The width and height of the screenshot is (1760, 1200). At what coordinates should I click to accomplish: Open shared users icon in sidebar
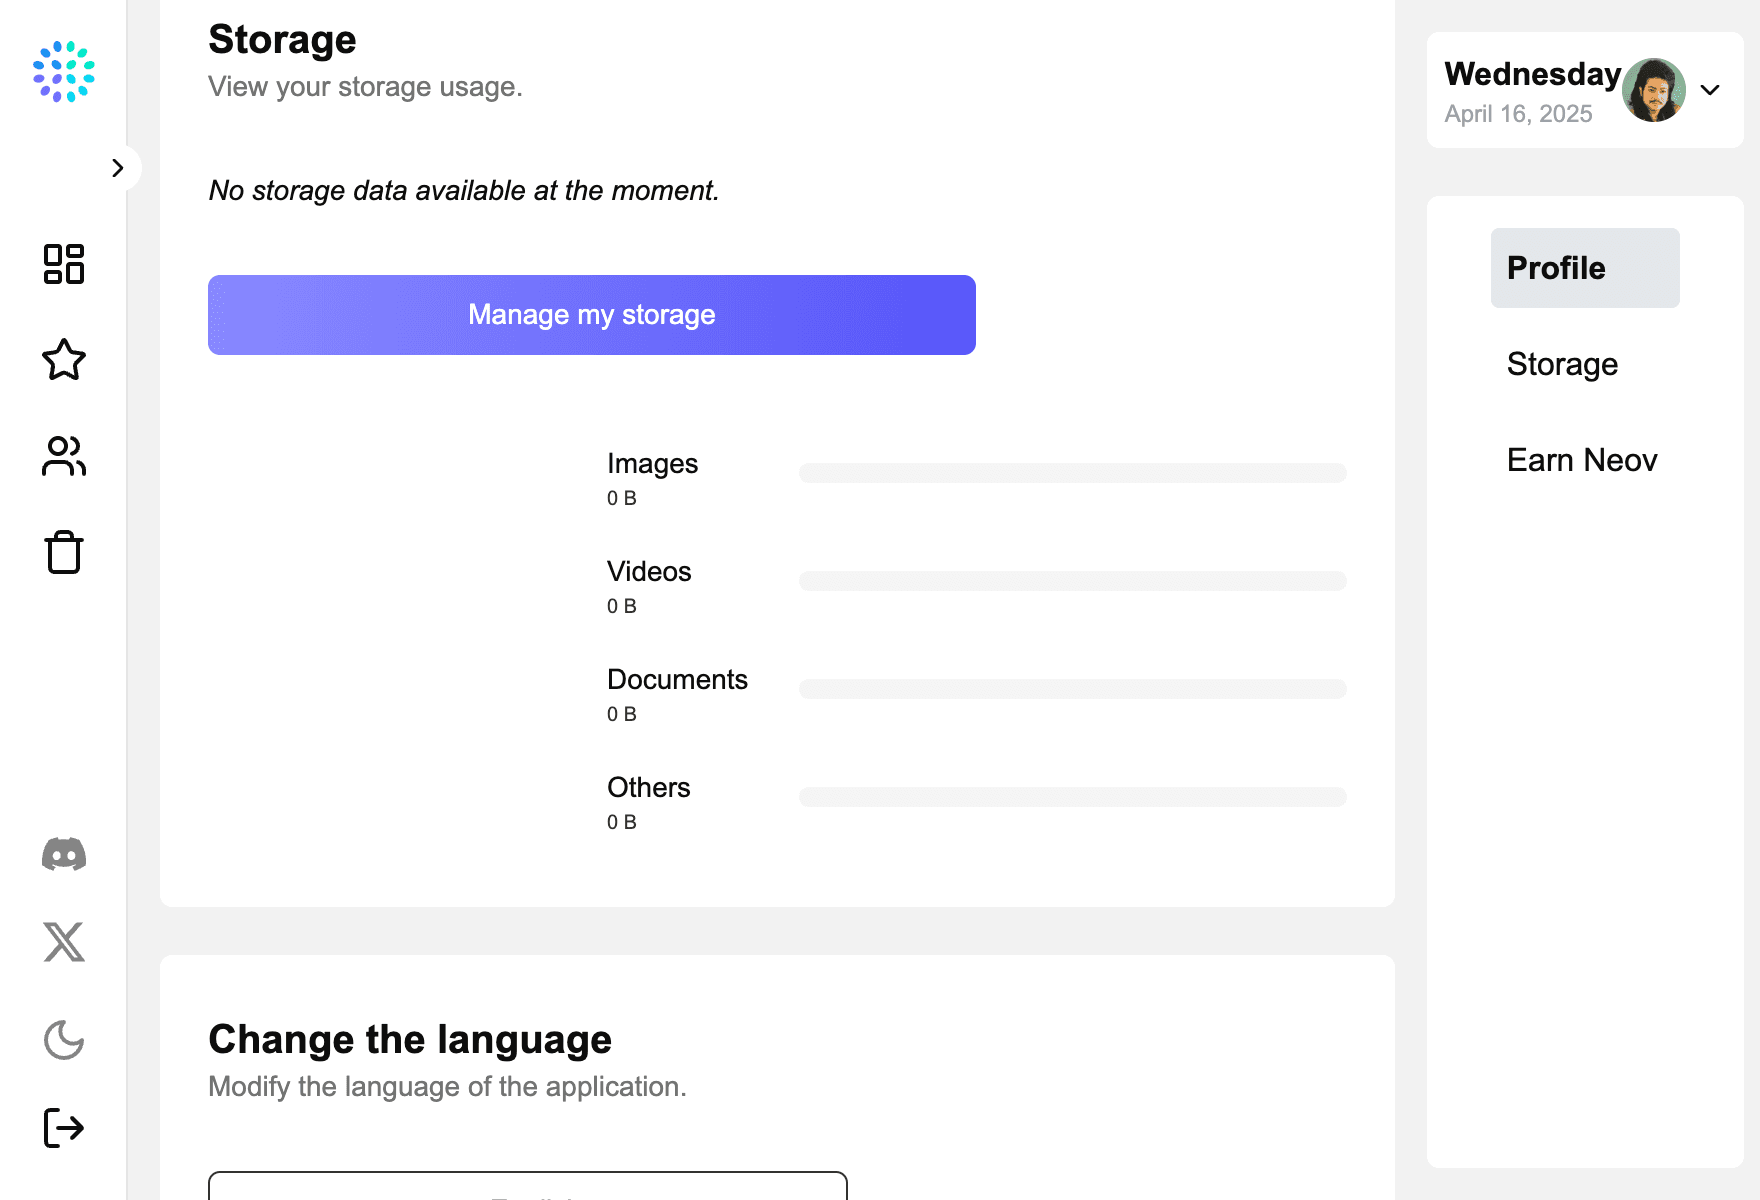tap(64, 456)
